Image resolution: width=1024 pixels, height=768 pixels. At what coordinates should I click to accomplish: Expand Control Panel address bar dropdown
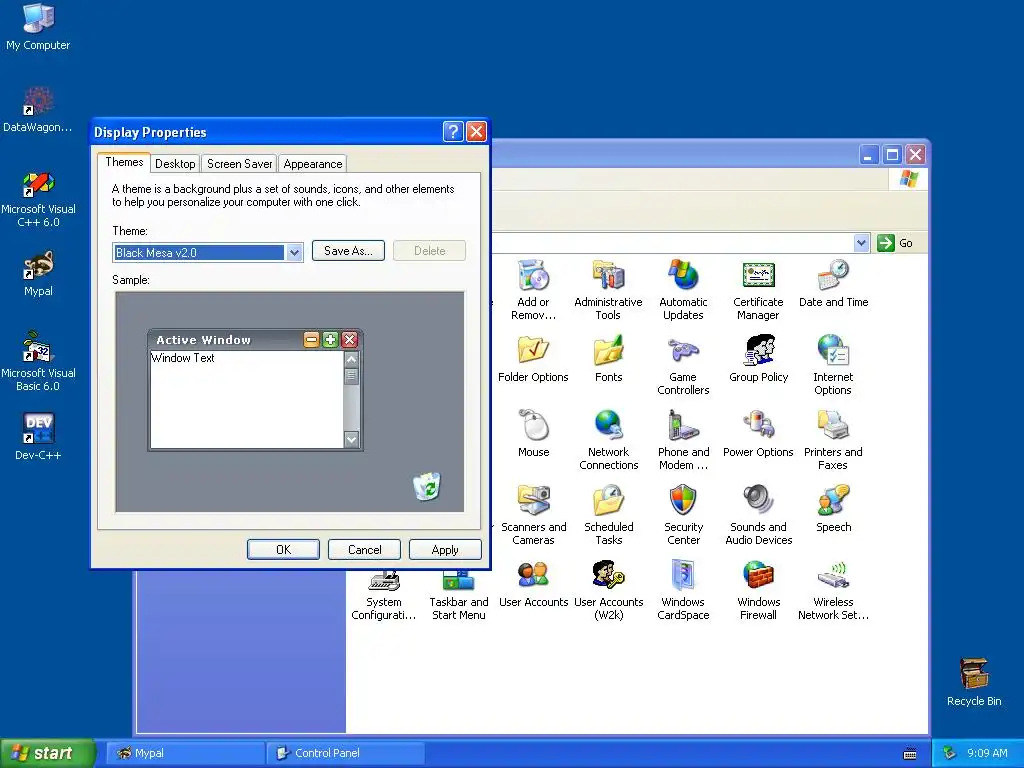tap(861, 243)
